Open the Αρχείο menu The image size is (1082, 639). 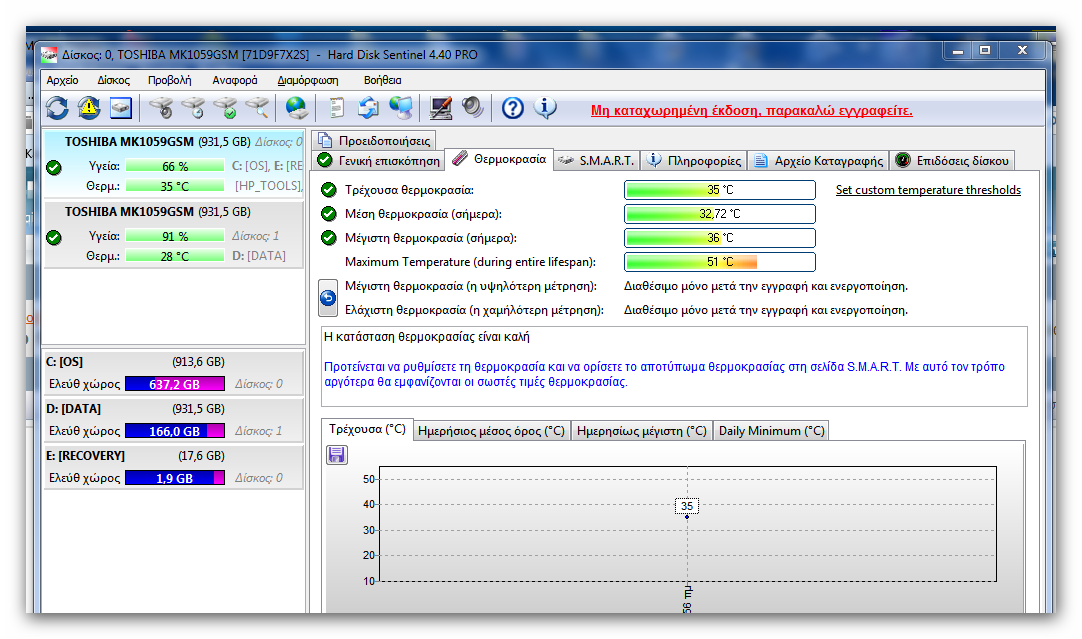pos(62,80)
